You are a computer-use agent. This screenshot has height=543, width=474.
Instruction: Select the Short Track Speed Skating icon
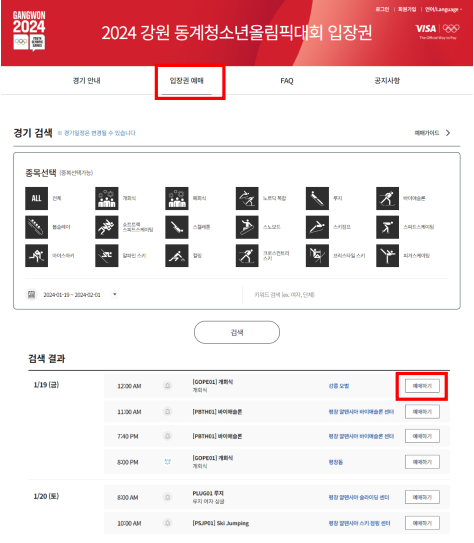[x=107, y=227]
